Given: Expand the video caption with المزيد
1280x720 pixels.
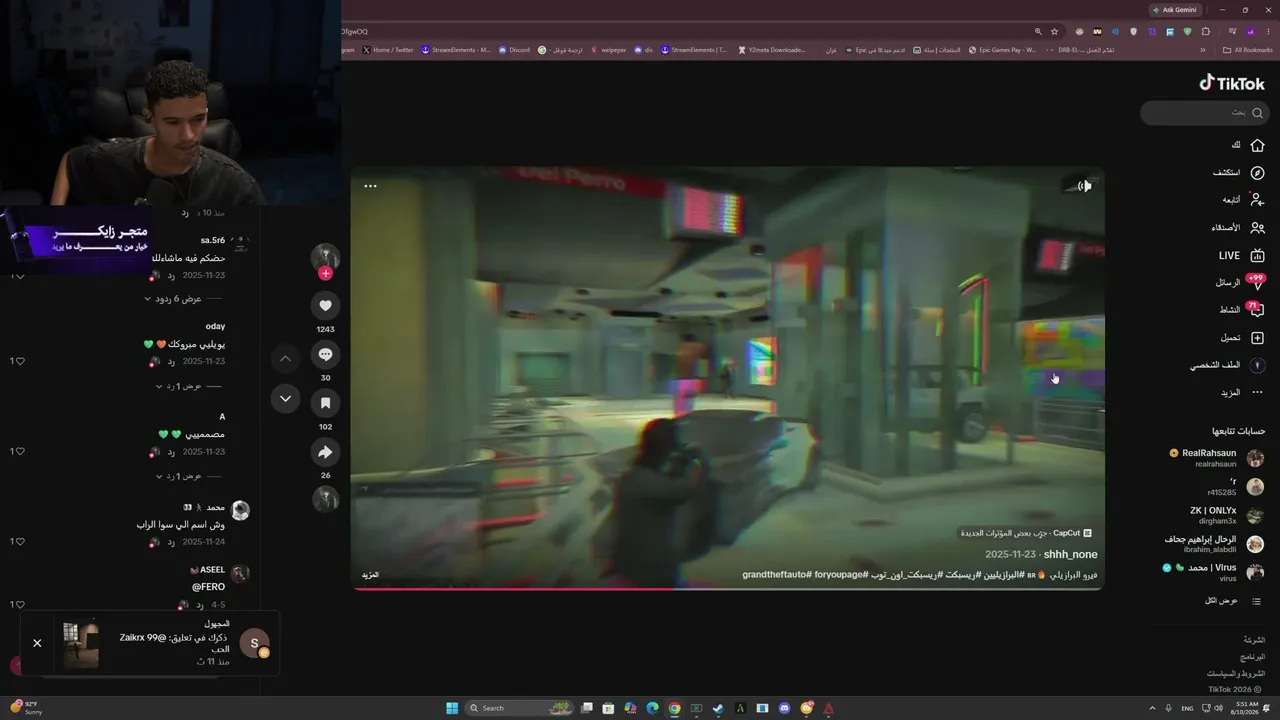Looking at the screenshot, I should tap(370, 575).
